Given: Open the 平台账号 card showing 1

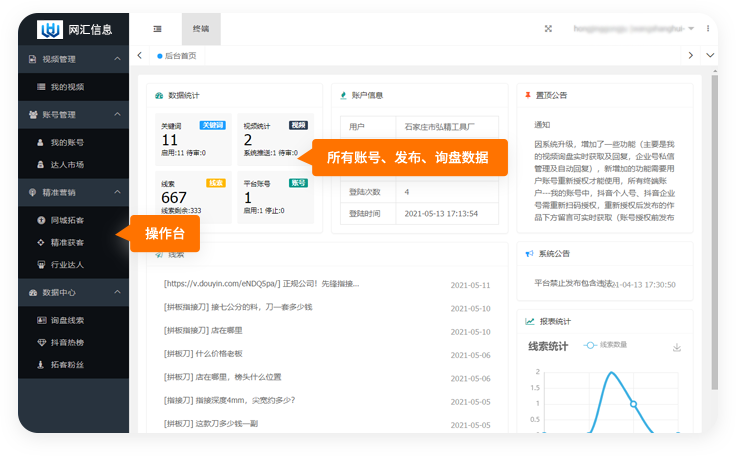Looking at the screenshot, I should click(x=276, y=197).
